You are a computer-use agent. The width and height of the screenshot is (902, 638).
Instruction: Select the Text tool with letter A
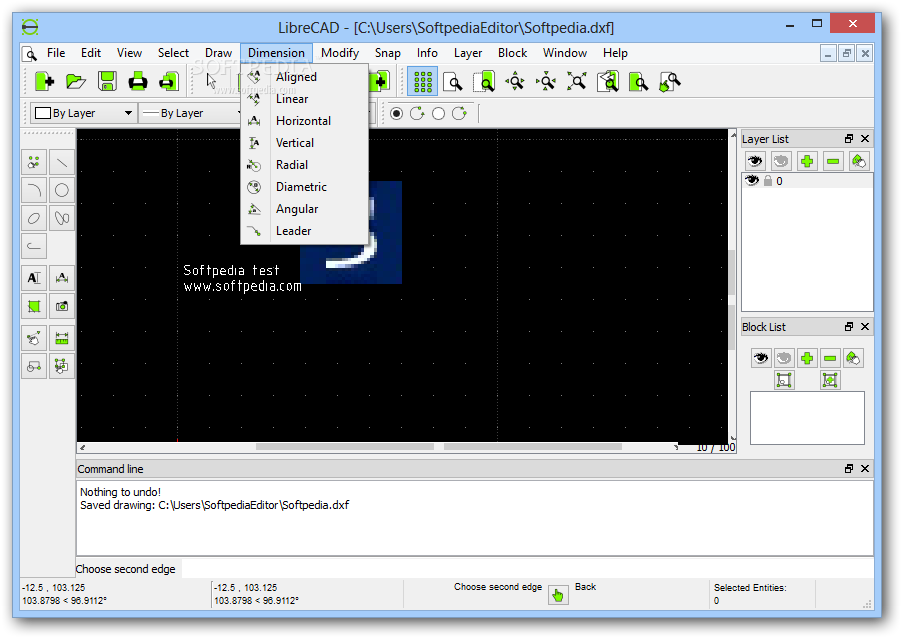click(x=34, y=278)
